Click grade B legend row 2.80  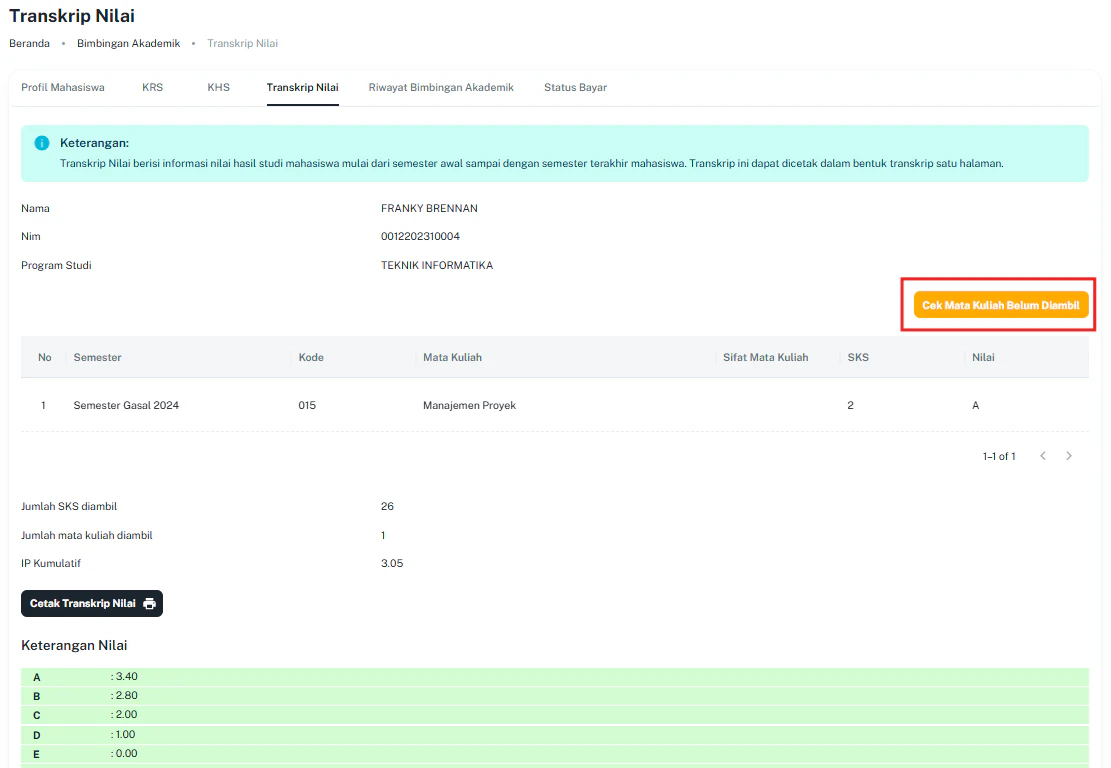pos(555,696)
